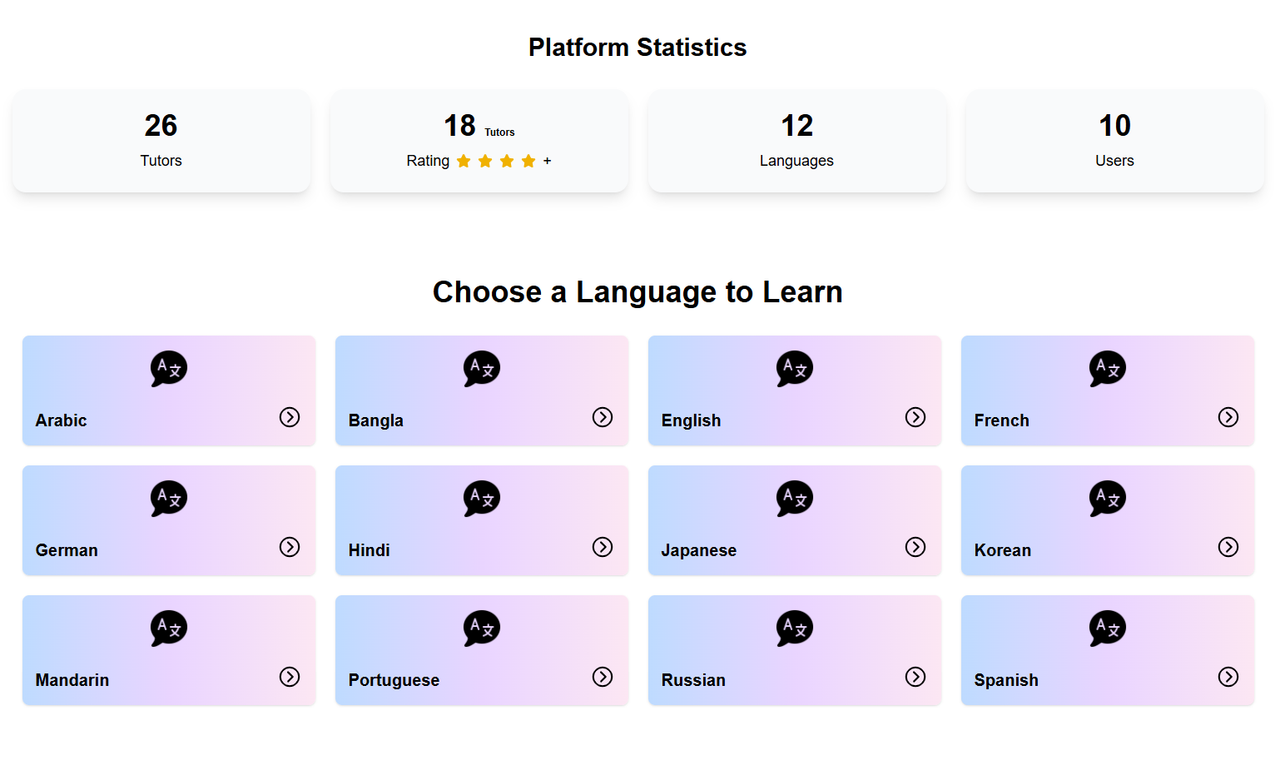Click the first gold rating star

tap(463, 161)
